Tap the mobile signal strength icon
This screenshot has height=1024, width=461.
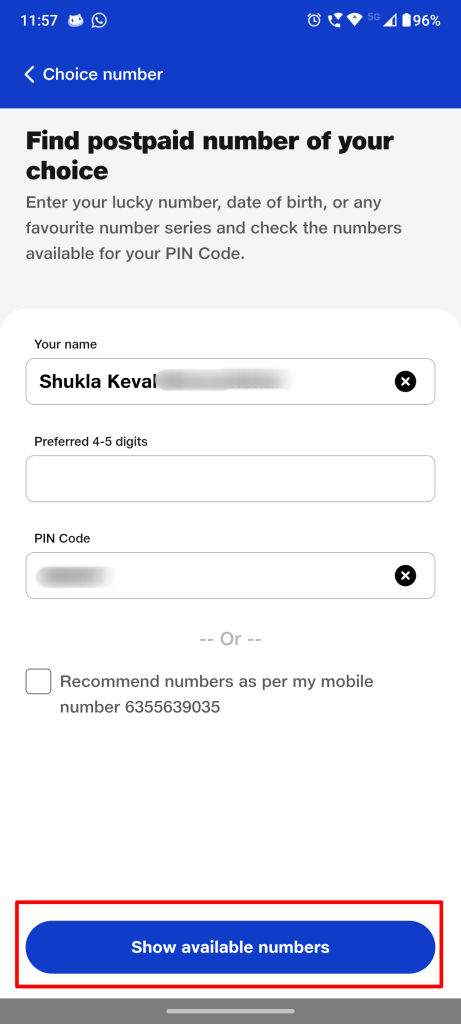(x=390, y=20)
